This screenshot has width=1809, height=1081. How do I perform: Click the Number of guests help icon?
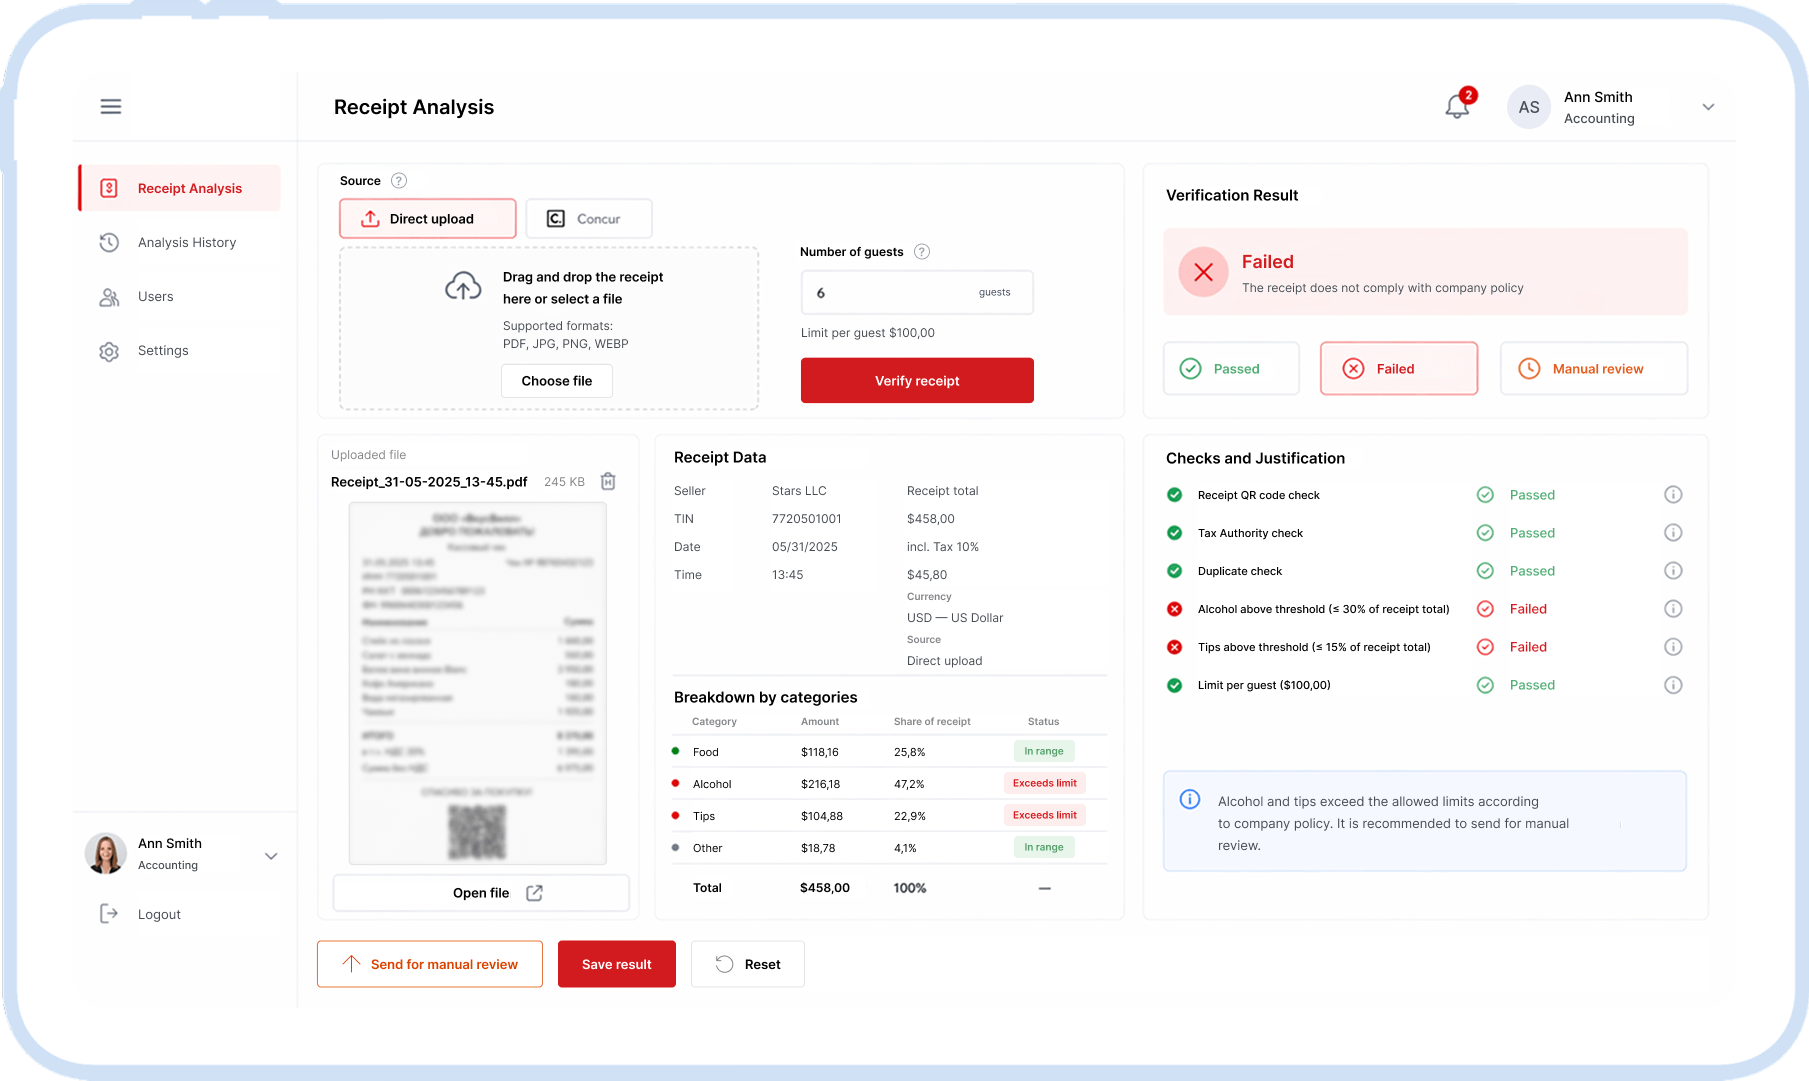[x=922, y=252]
